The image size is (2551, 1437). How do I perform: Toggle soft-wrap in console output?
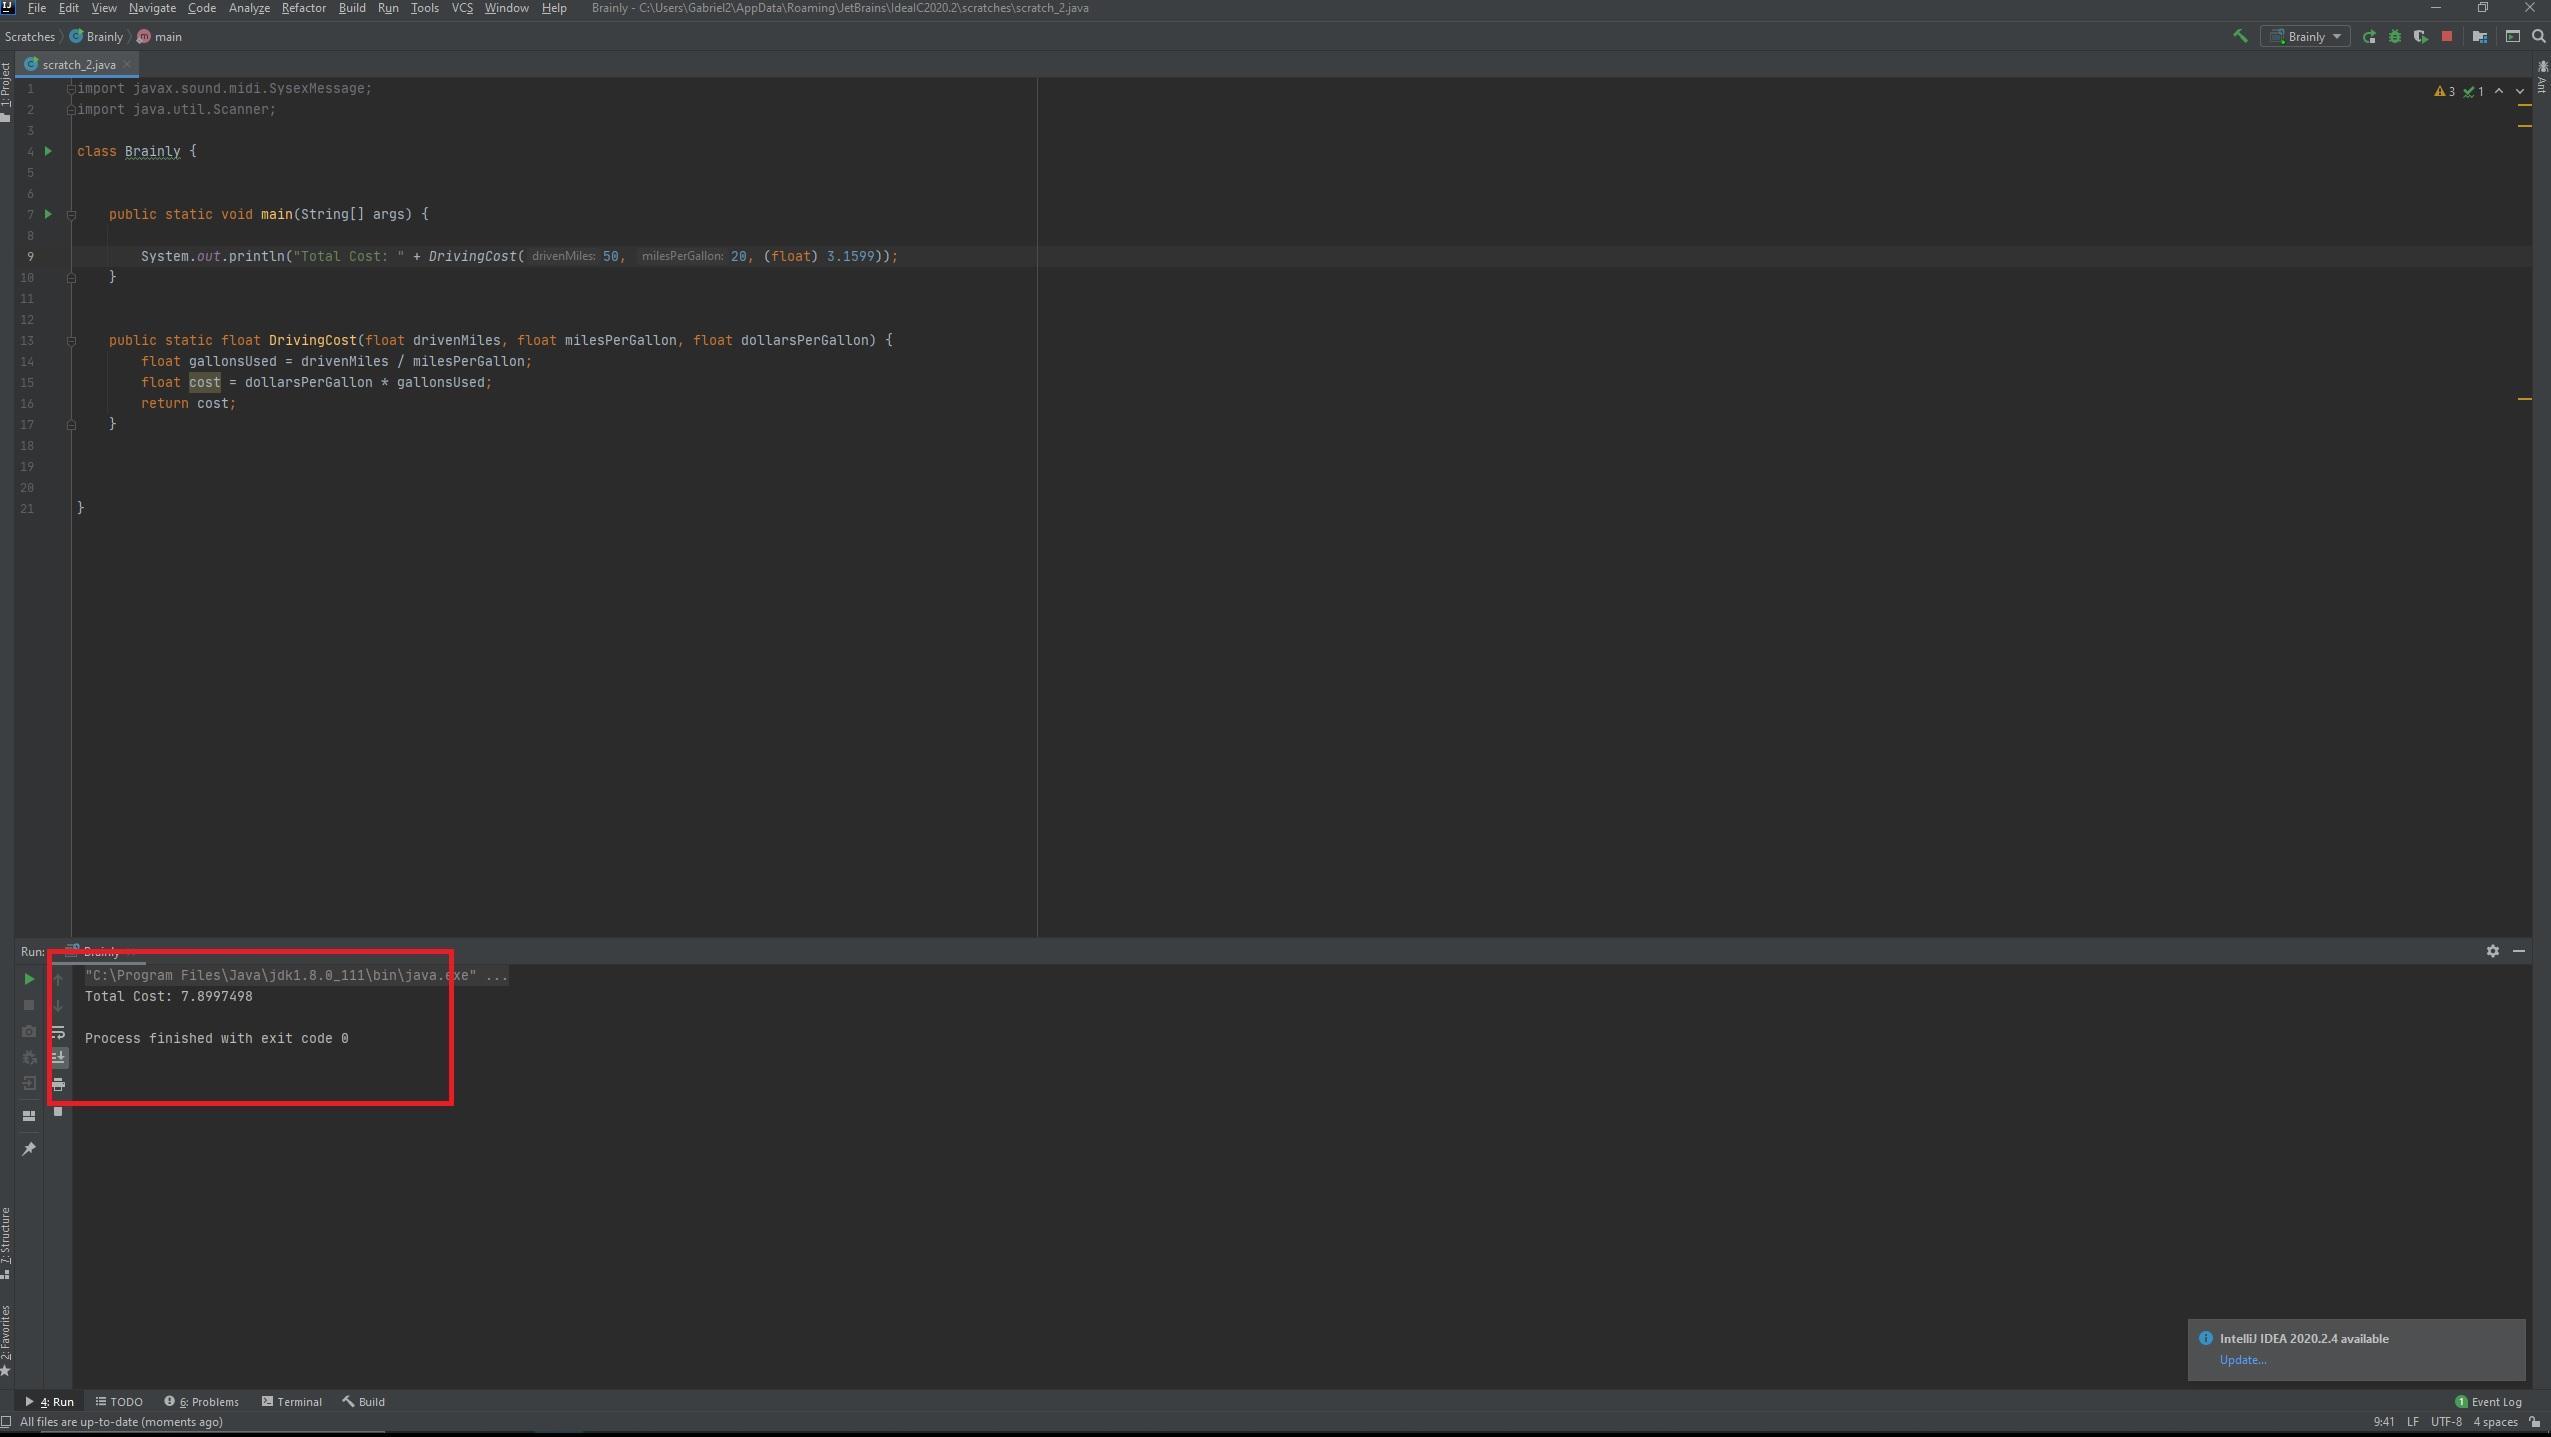pos(58,1032)
